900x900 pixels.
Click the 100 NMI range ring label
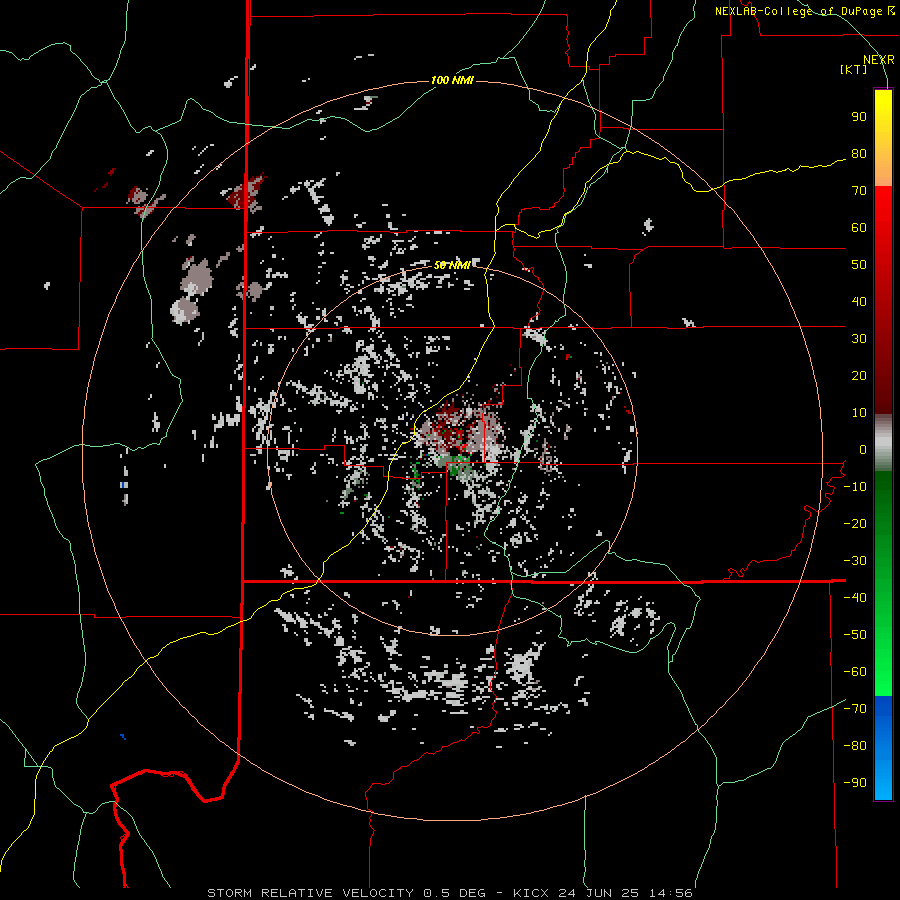coord(452,80)
